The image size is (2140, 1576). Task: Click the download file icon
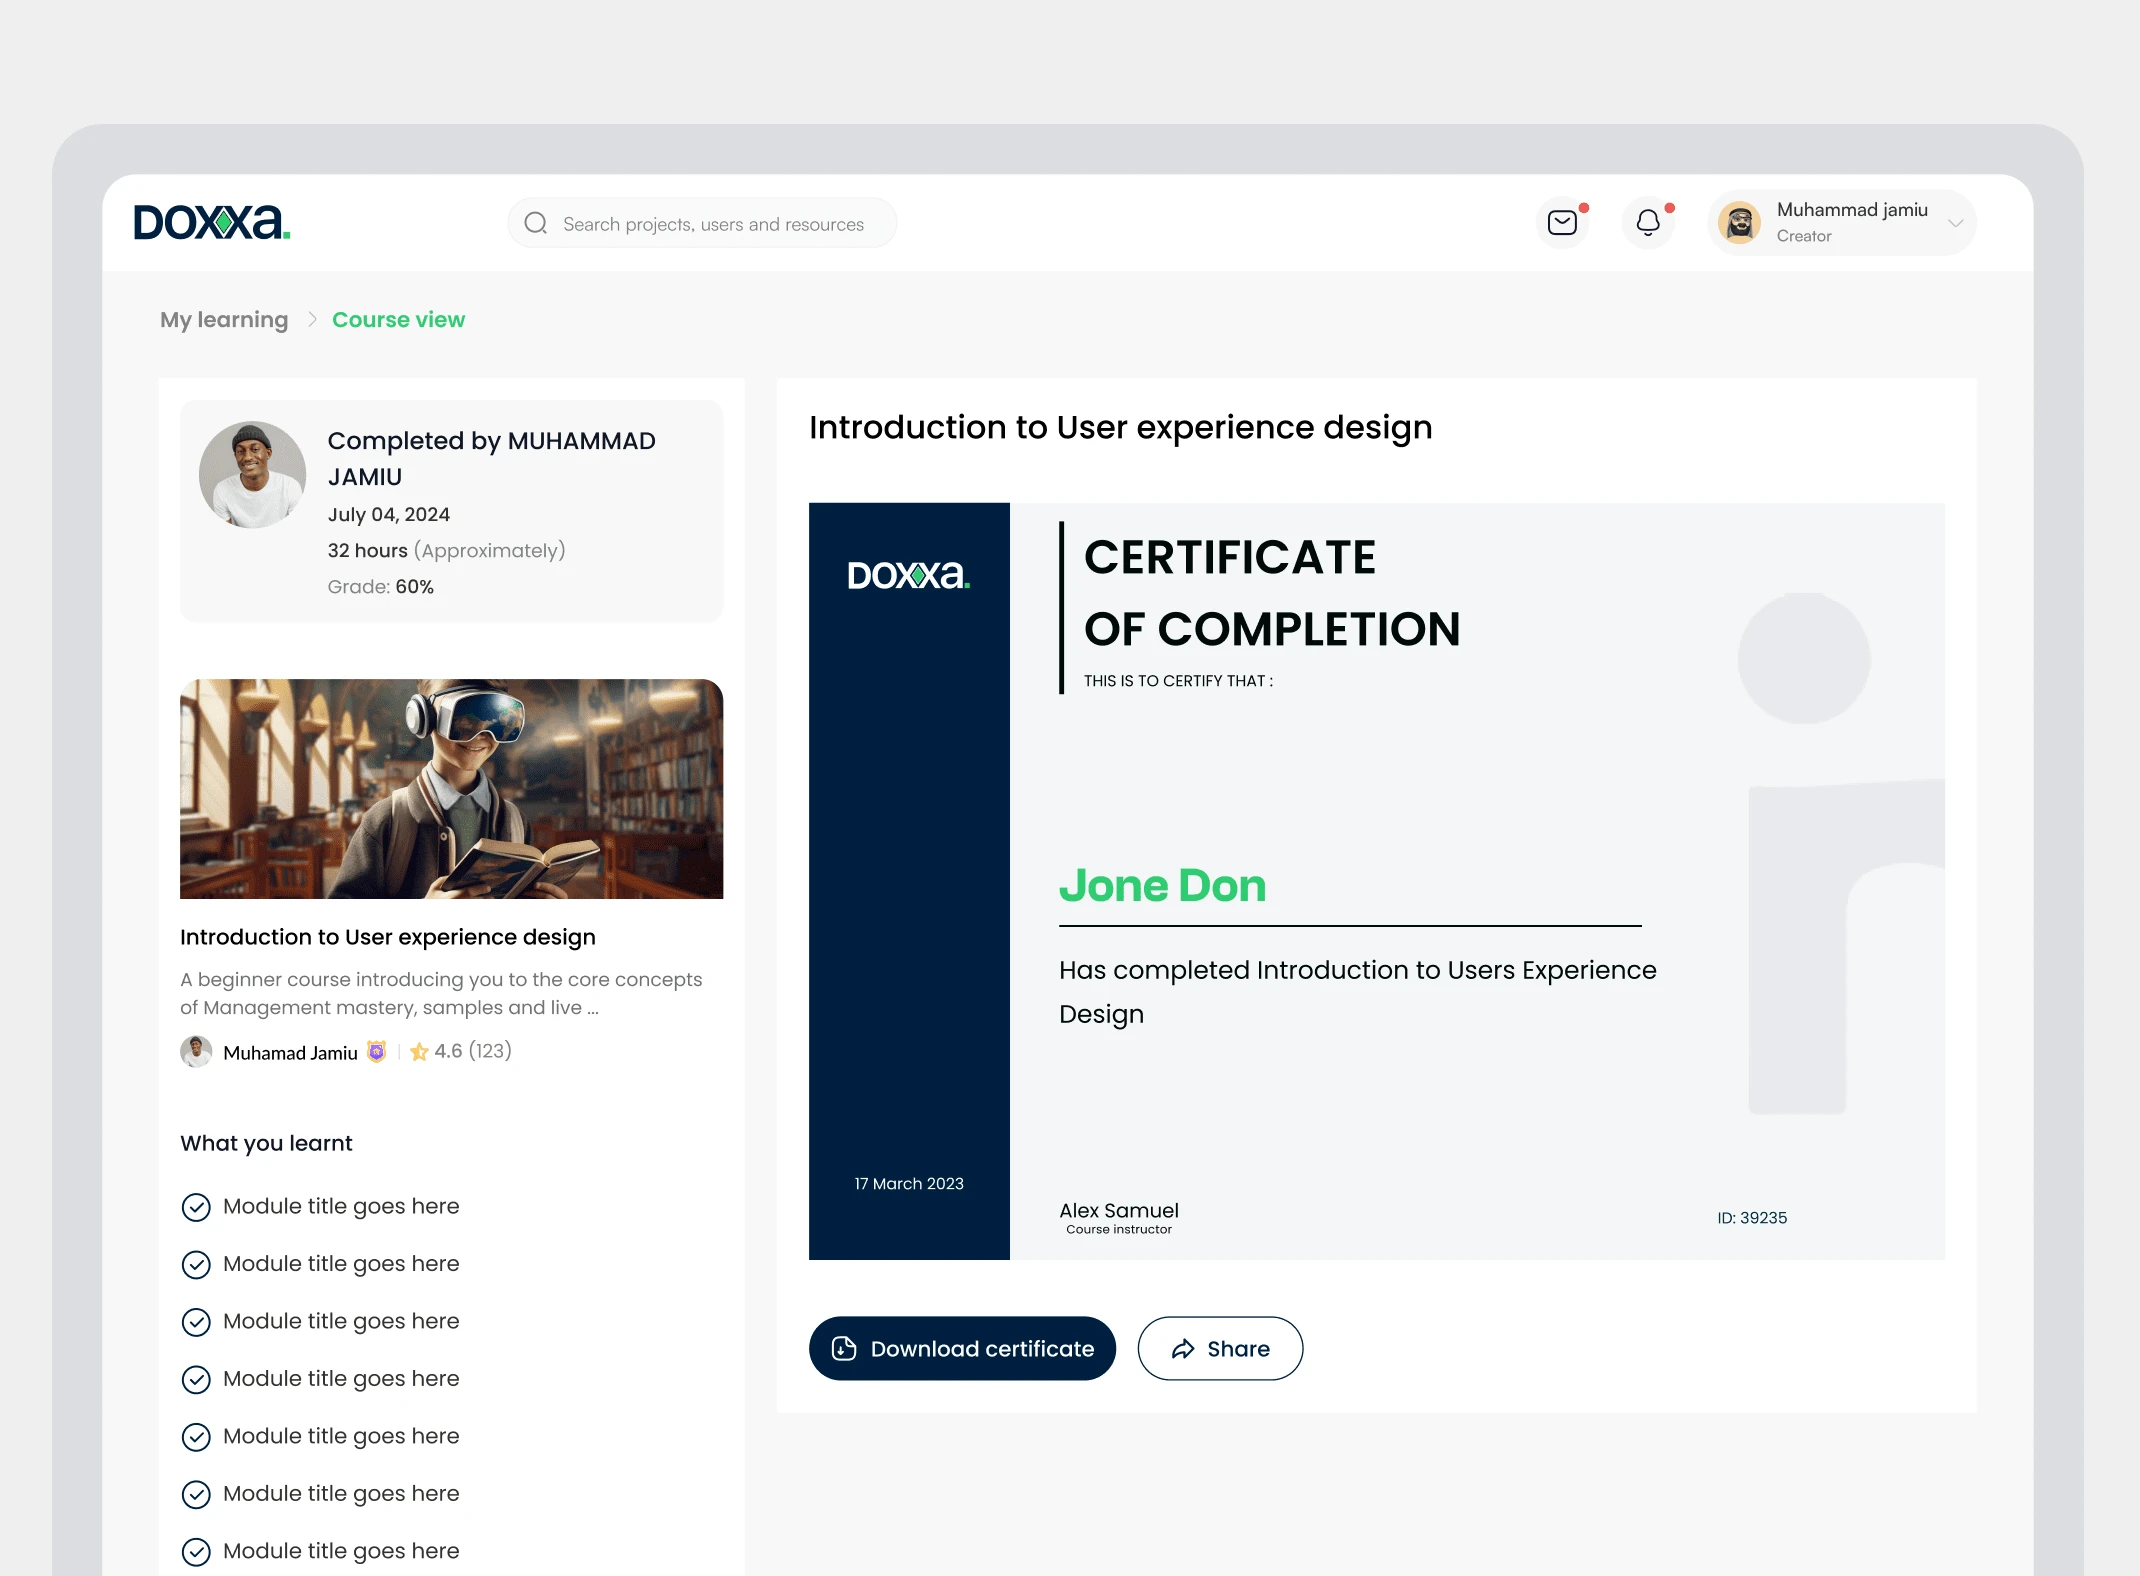point(844,1348)
